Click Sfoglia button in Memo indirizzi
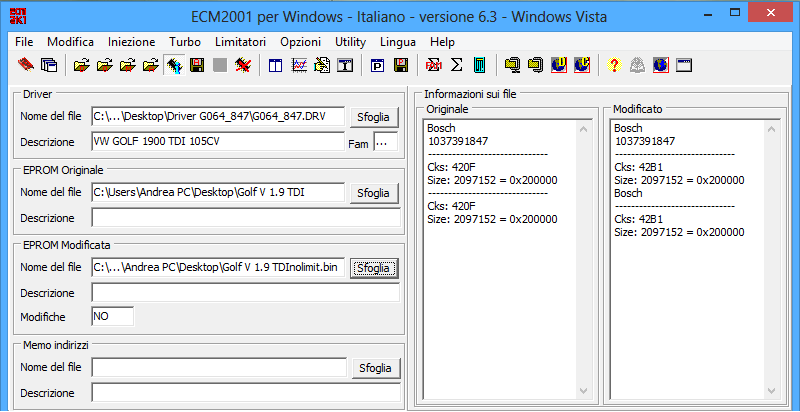Image resolution: width=800 pixels, height=412 pixels. coord(376,368)
